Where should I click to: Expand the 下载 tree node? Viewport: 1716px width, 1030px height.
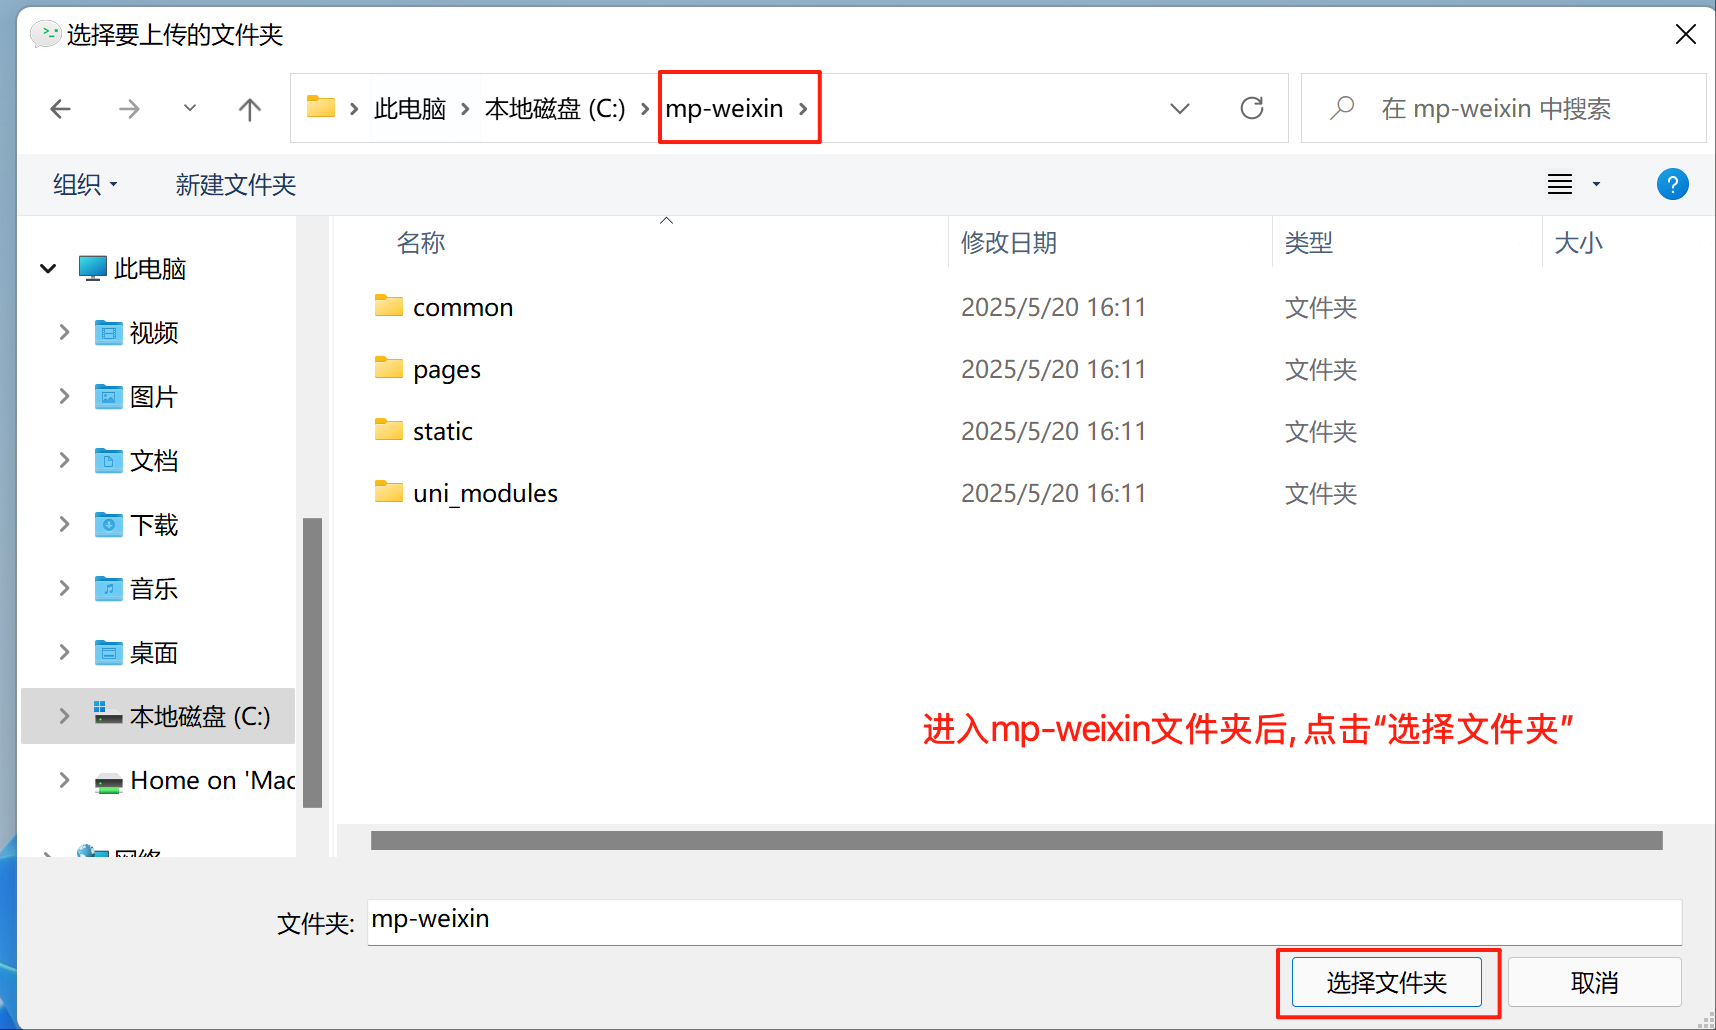(x=65, y=524)
